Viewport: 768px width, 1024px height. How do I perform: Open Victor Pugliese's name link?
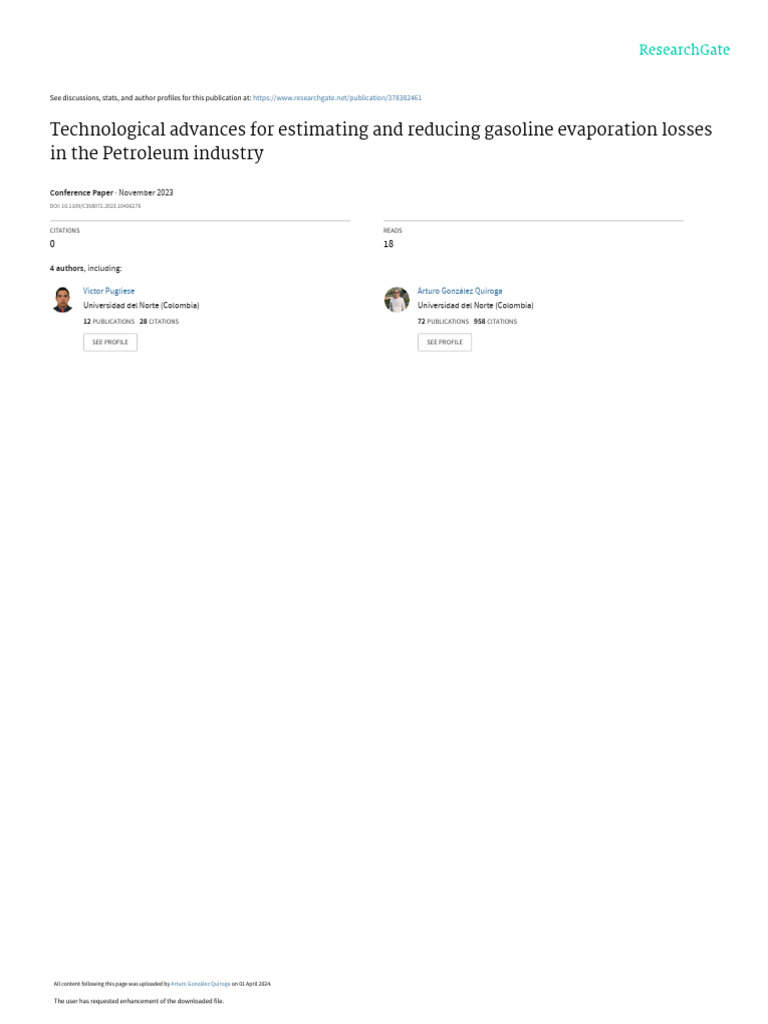[108, 291]
